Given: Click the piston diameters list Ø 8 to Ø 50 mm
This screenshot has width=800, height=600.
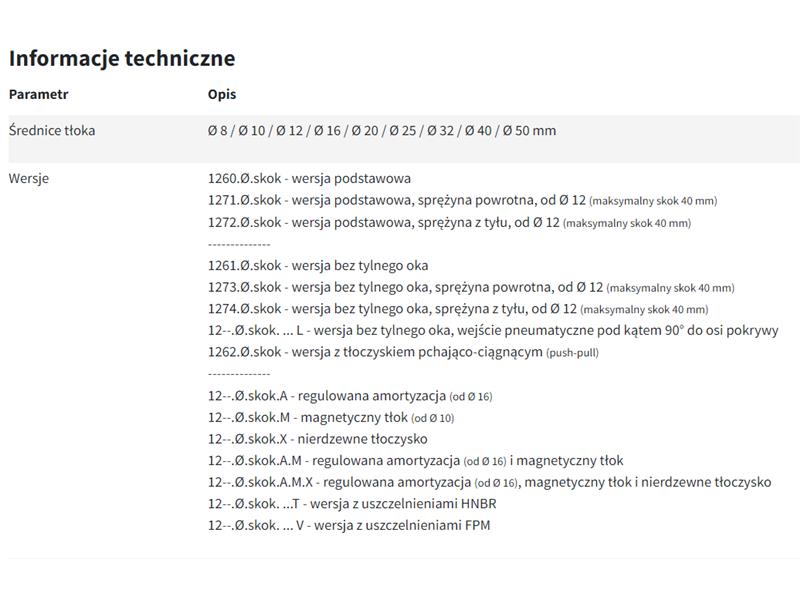Looking at the screenshot, I should click(x=382, y=130).
